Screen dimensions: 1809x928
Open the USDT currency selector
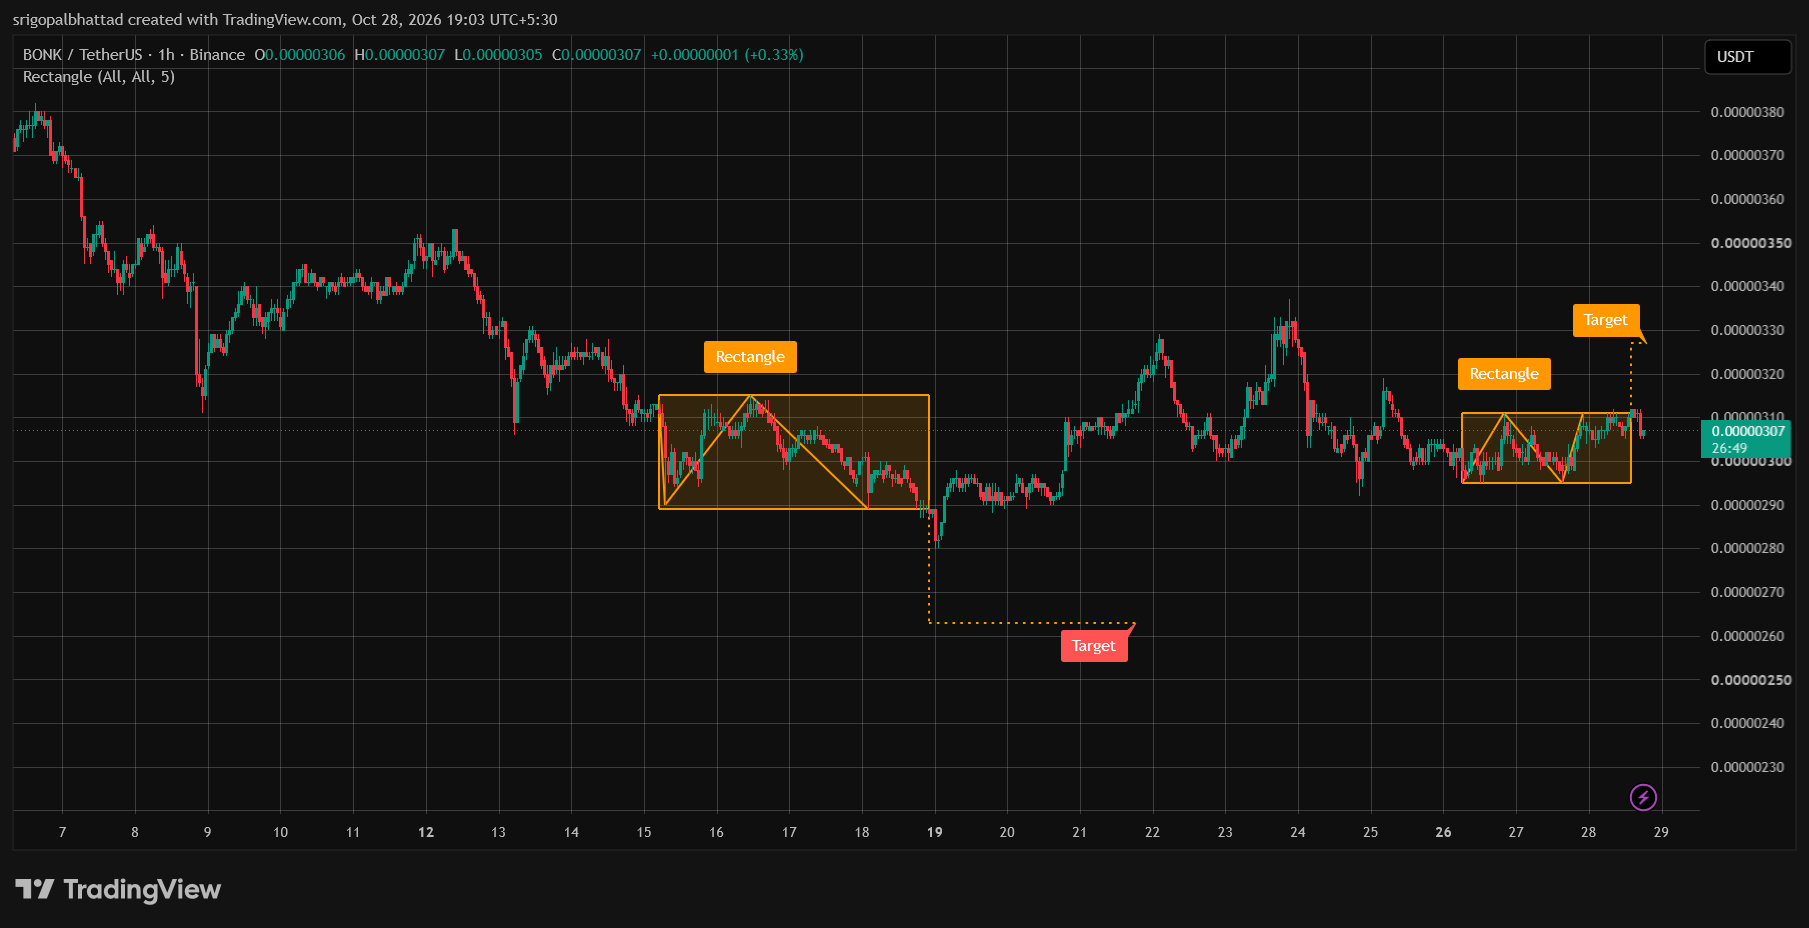coord(1747,57)
